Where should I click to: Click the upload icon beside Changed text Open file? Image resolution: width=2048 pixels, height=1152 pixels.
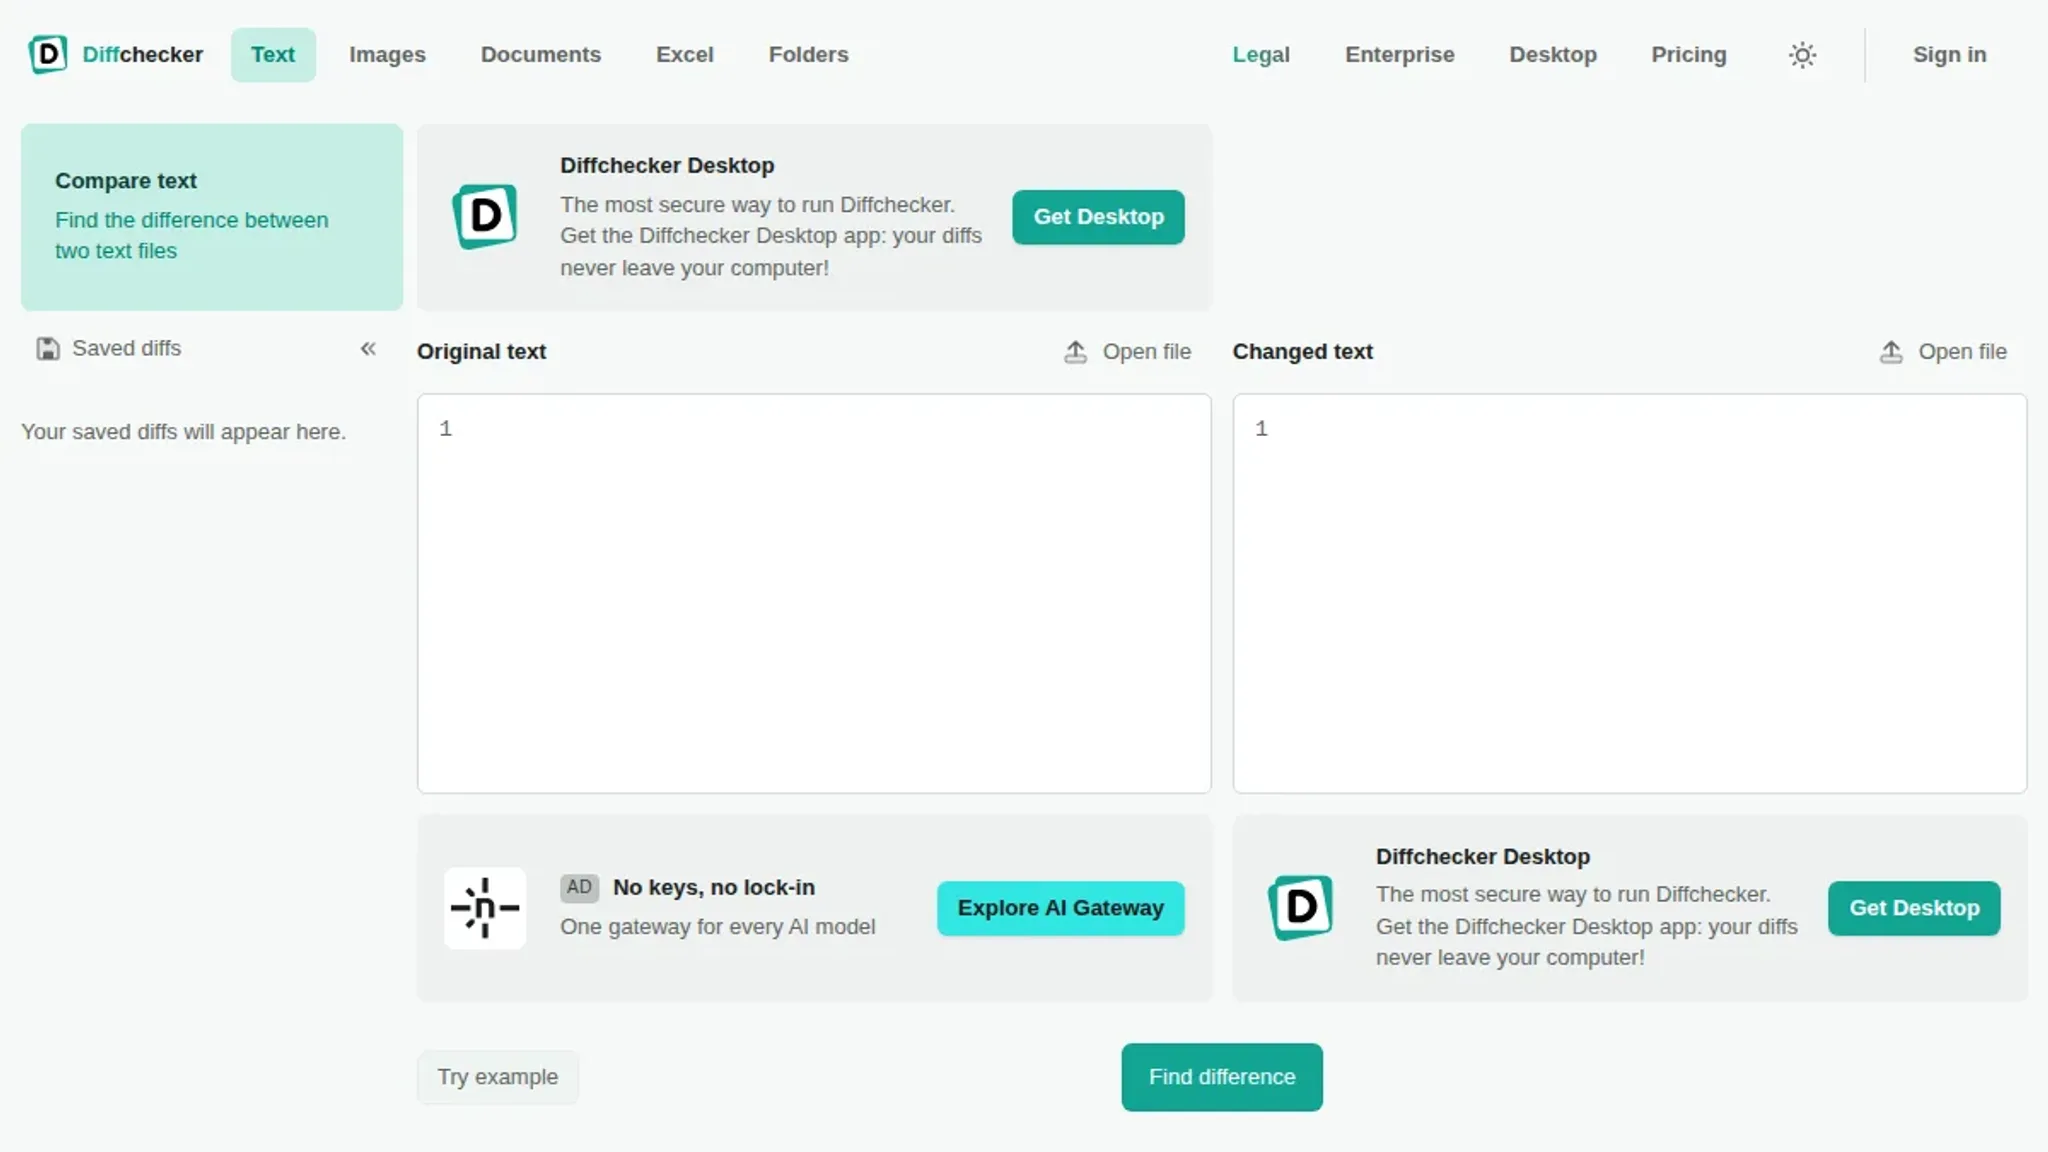pyautogui.click(x=1891, y=352)
